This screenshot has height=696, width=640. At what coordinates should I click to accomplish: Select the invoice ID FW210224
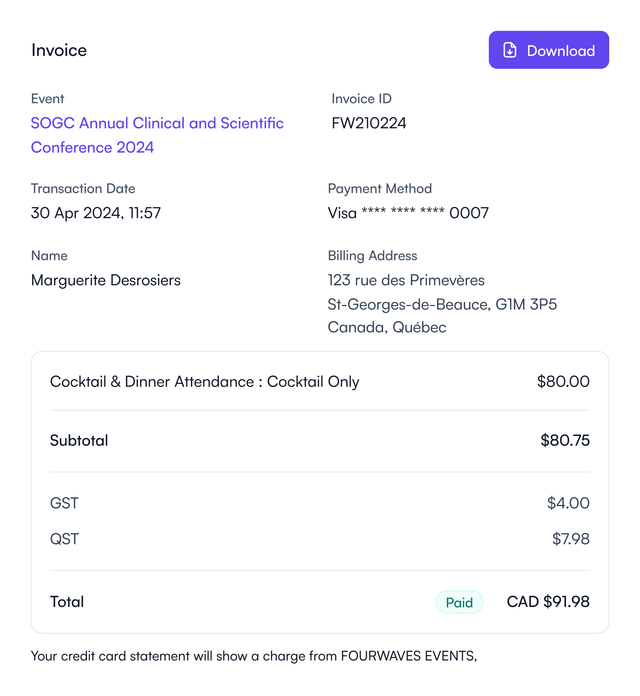pyautogui.click(x=369, y=123)
